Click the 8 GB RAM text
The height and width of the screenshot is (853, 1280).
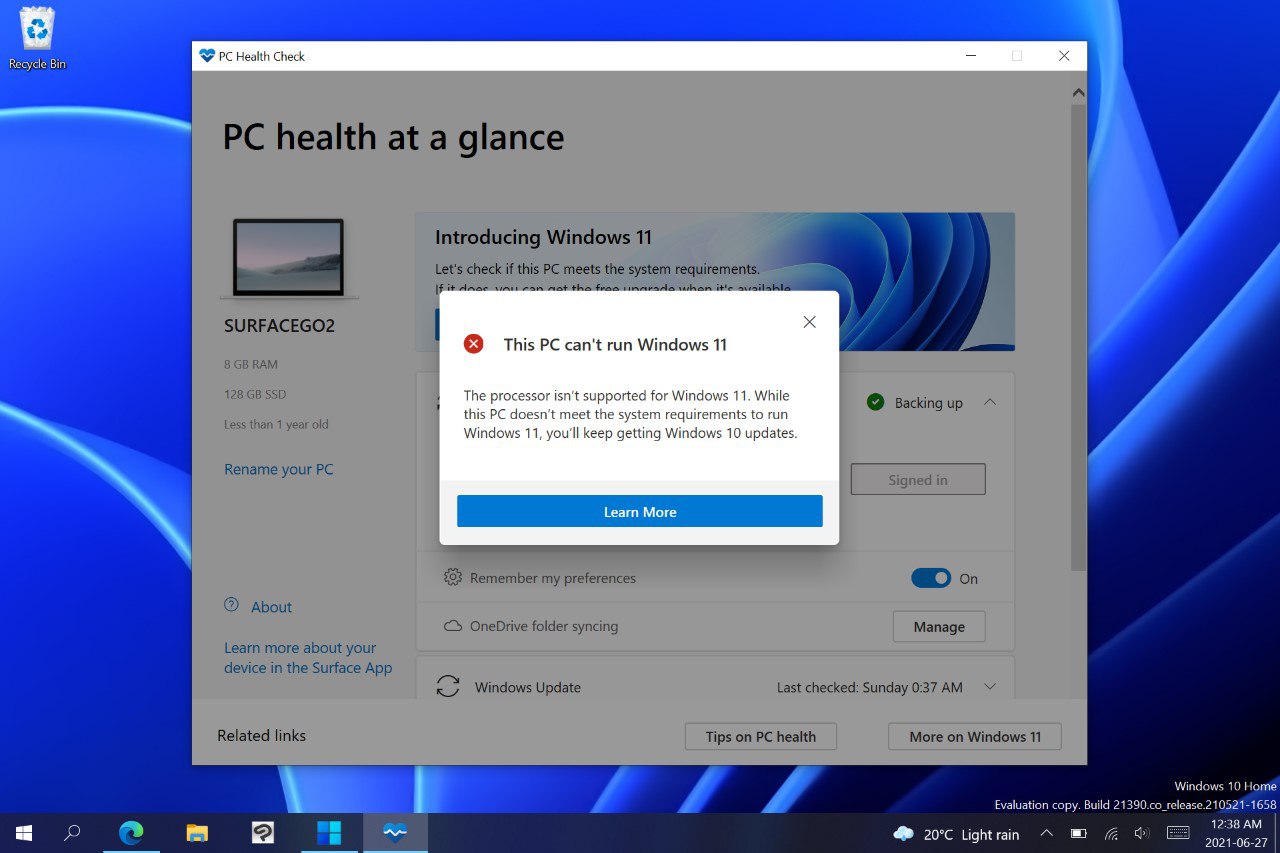[251, 364]
